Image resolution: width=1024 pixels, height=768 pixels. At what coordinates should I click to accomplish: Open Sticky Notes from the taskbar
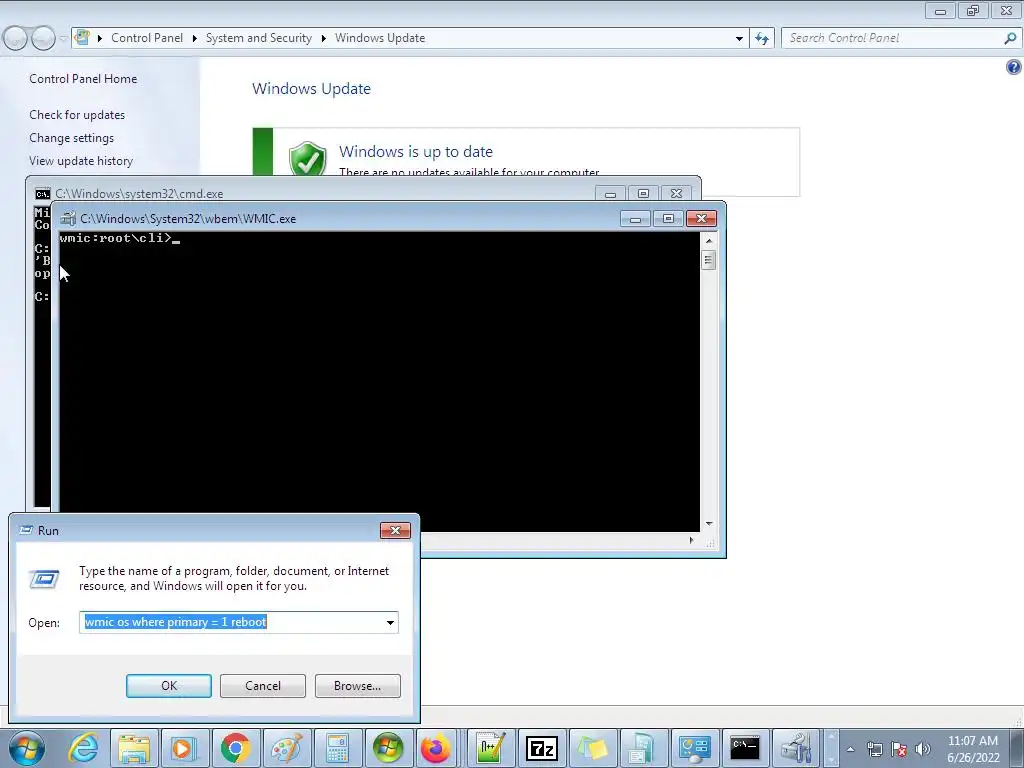(x=592, y=748)
